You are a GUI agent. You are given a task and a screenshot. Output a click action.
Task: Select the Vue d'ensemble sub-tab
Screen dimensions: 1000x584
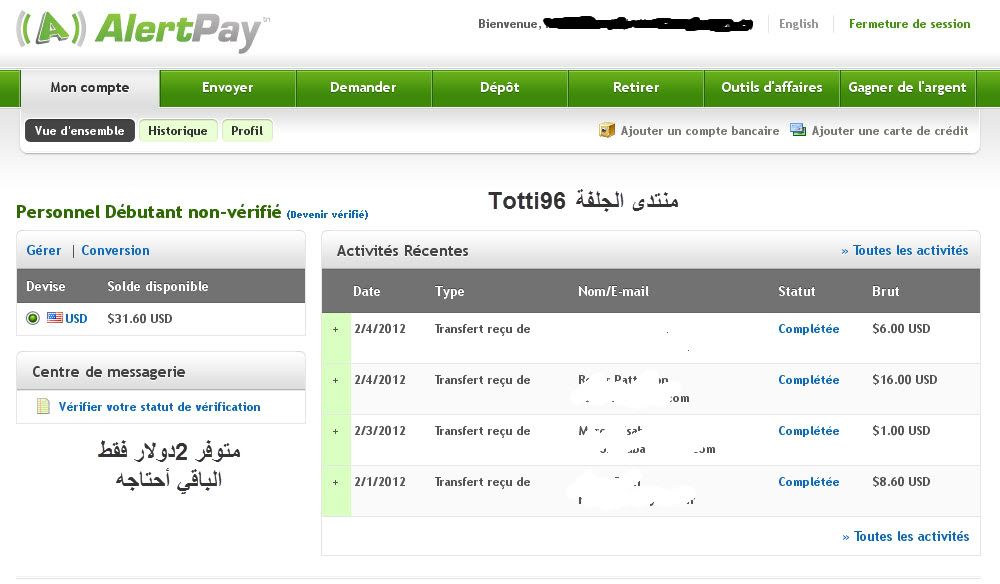click(80, 131)
